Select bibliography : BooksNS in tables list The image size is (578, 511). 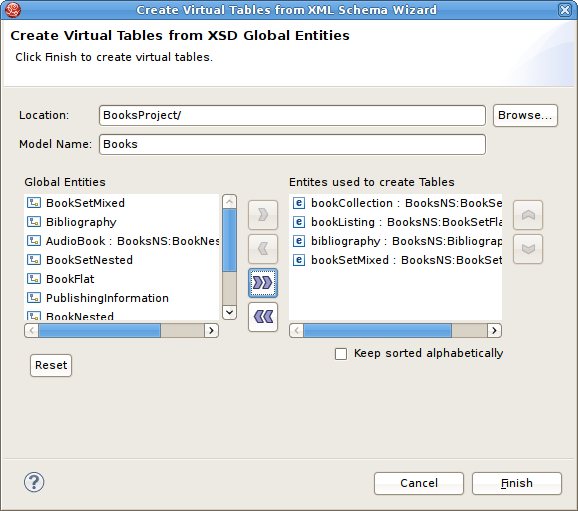pyautogui.click(x=406, y=241)
